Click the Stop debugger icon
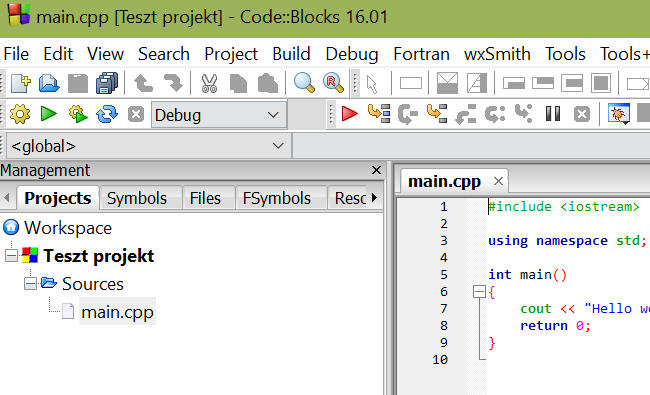This screenshot has width=650, height=395. point(582,114)
